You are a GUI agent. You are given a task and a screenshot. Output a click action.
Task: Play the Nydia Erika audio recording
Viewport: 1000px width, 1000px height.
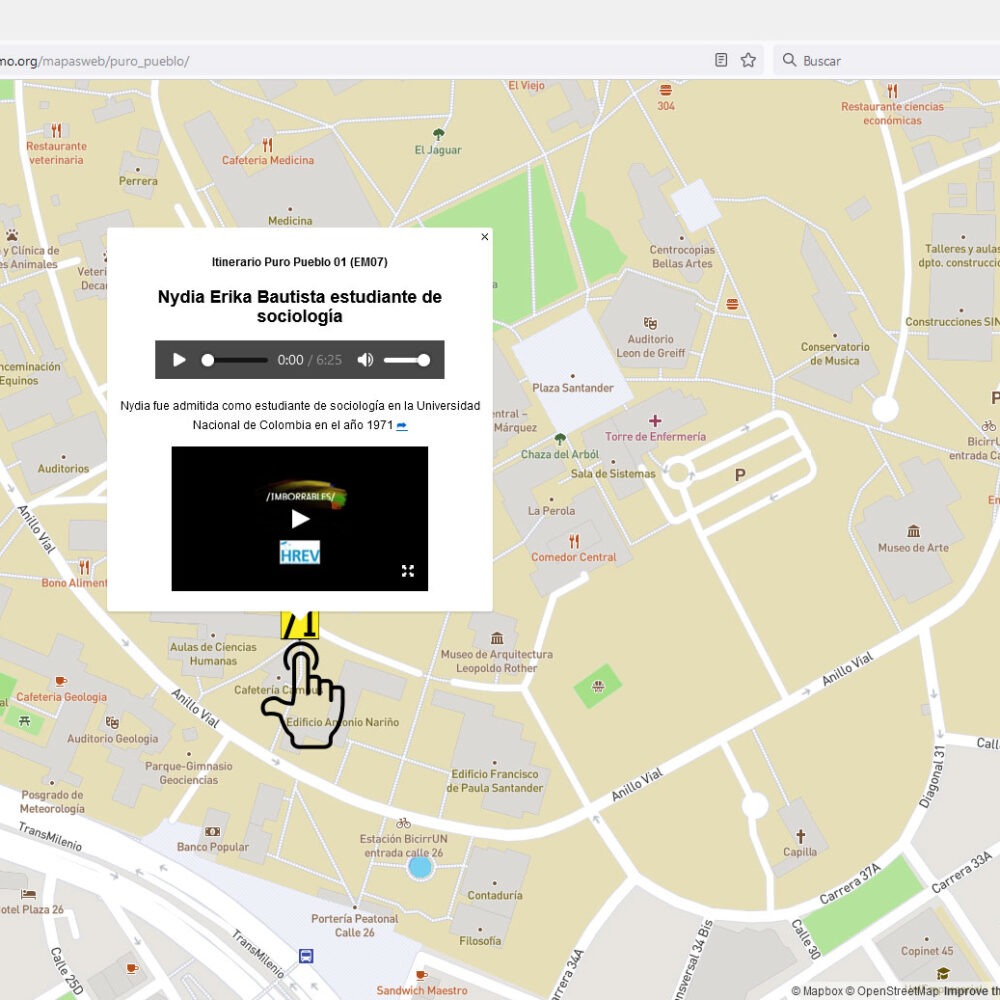click(179, 360)
